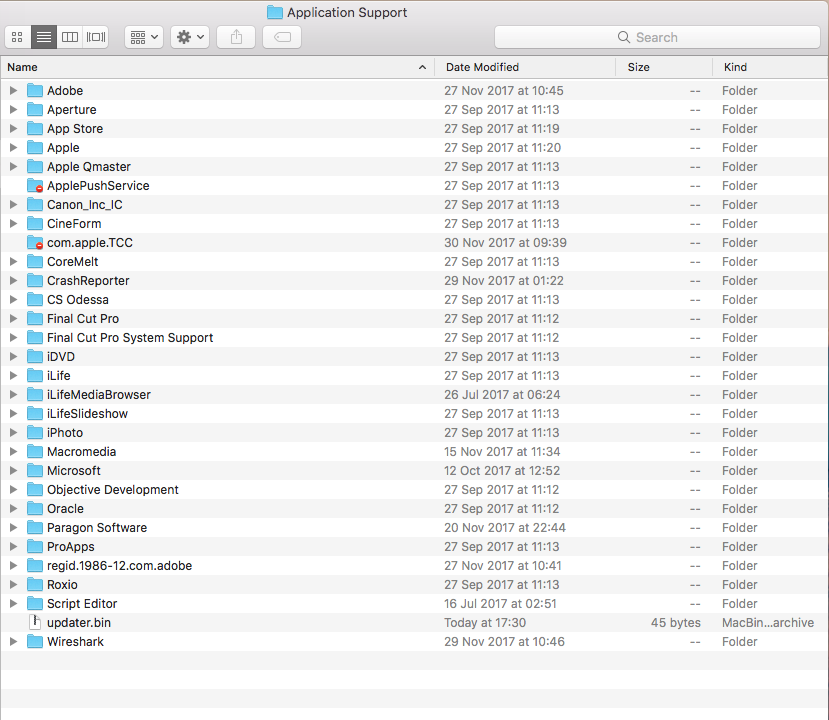
Task: Sort by Kind column header
Action: (770, 67)
